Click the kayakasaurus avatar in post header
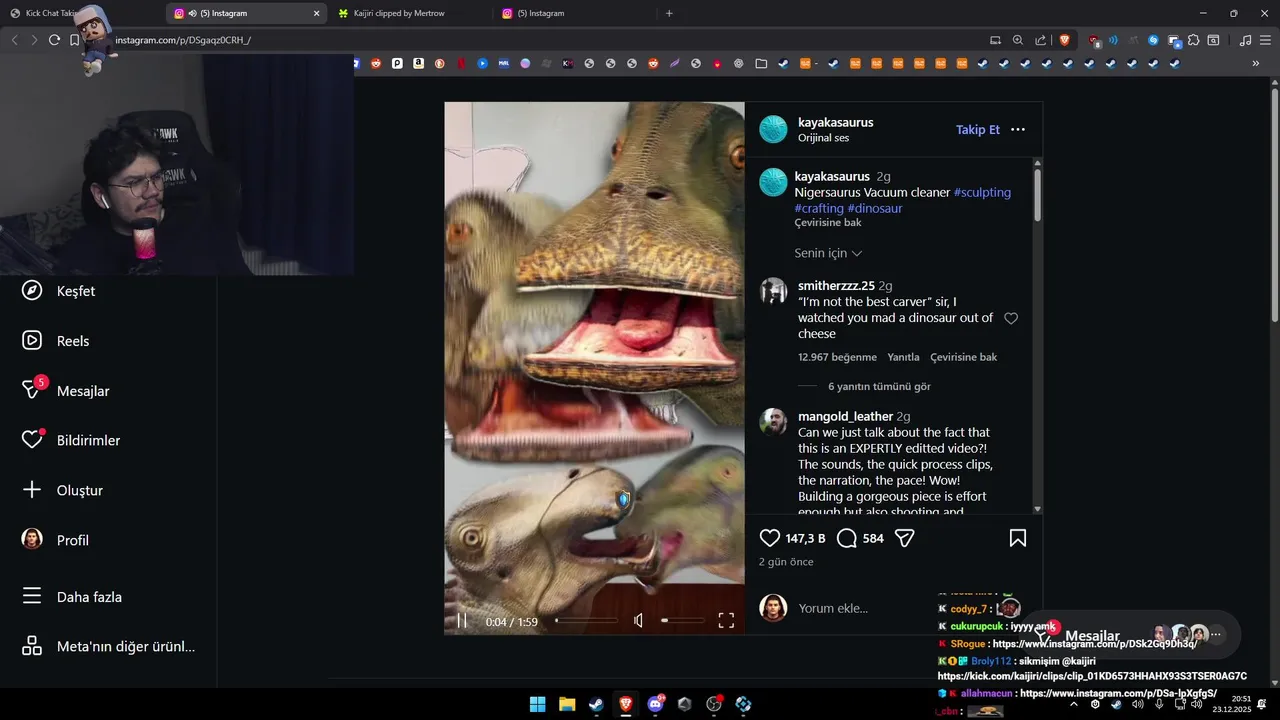 [773, 130]
